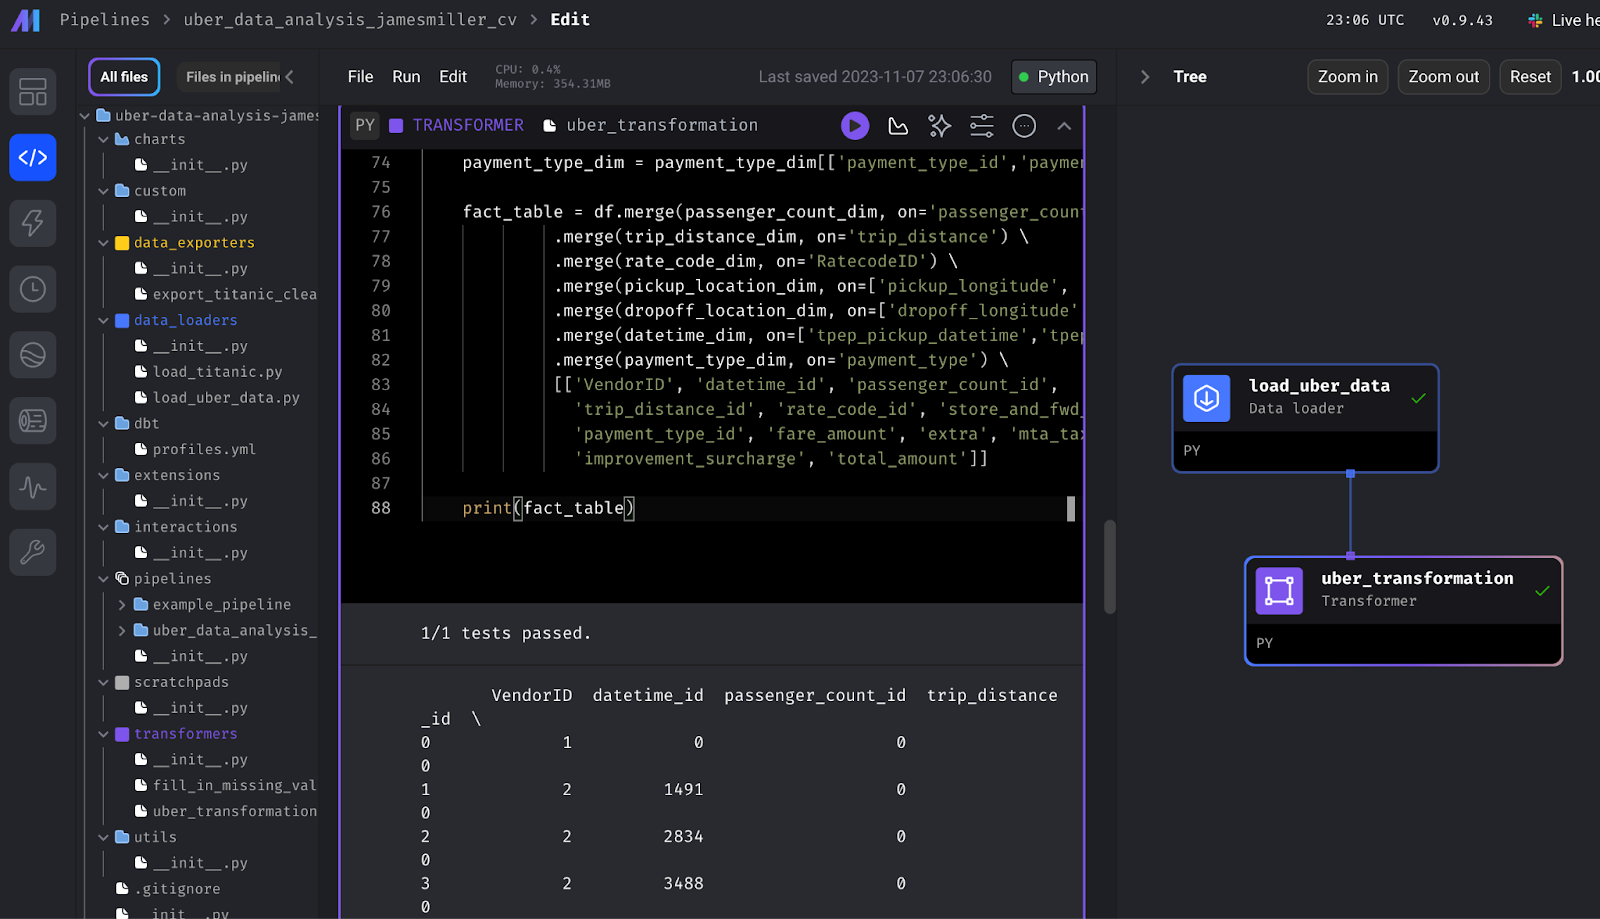
Task: Open the triggers lightning bolt sidebar icon
Action: 33,223
